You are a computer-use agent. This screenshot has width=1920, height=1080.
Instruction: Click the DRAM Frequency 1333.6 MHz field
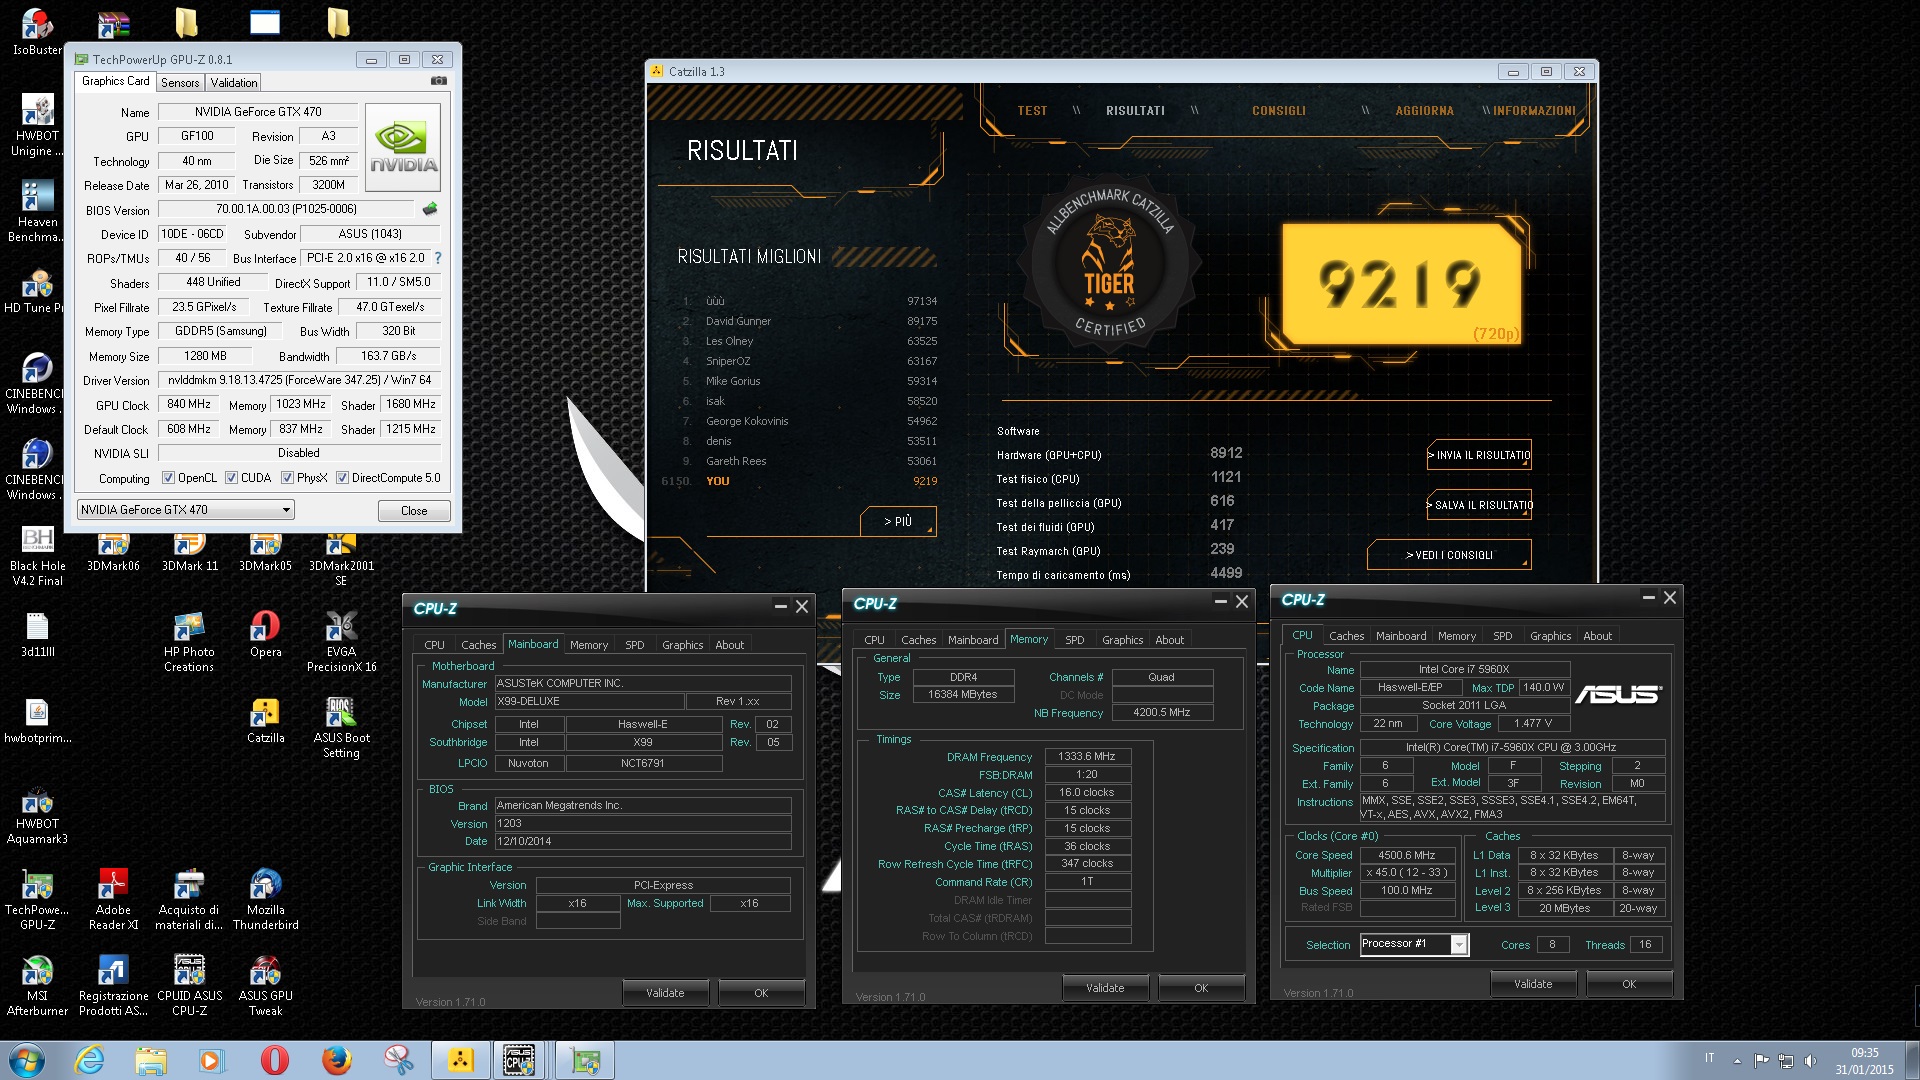click(x=1087, y=757)
